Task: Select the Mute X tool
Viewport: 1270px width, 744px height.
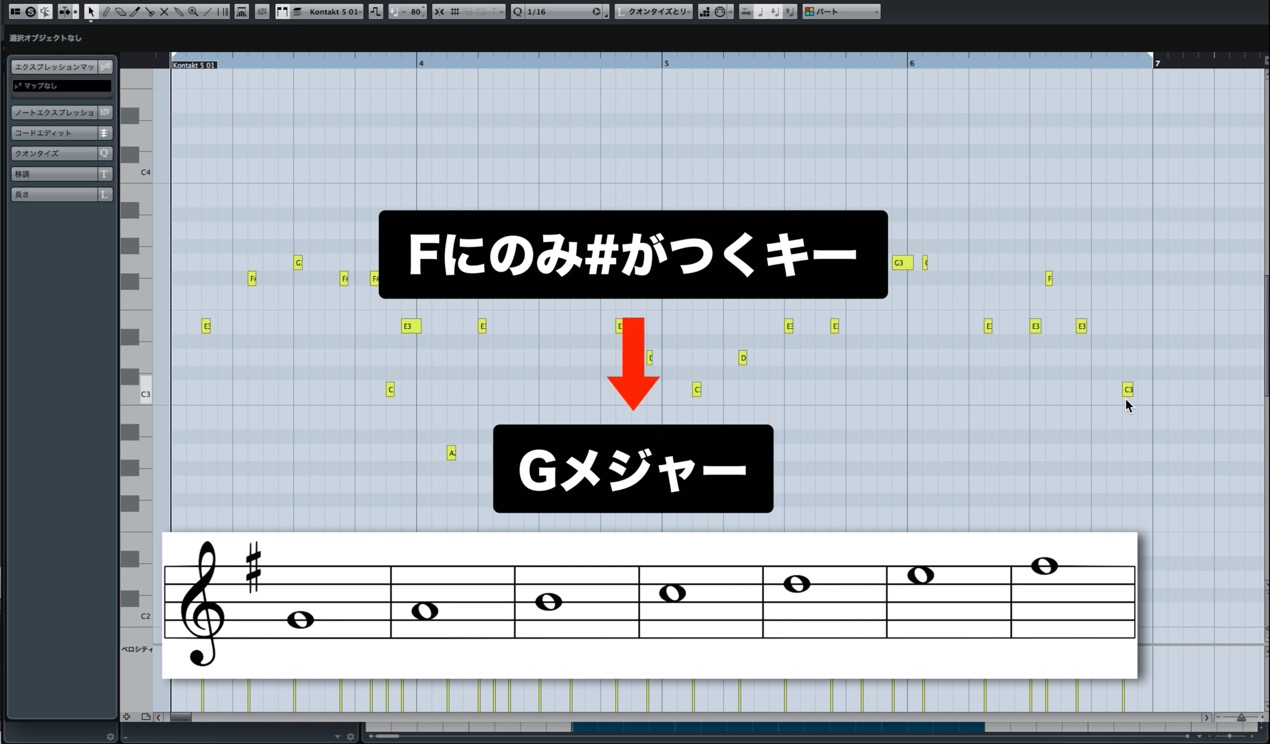Action: point(164,12)
